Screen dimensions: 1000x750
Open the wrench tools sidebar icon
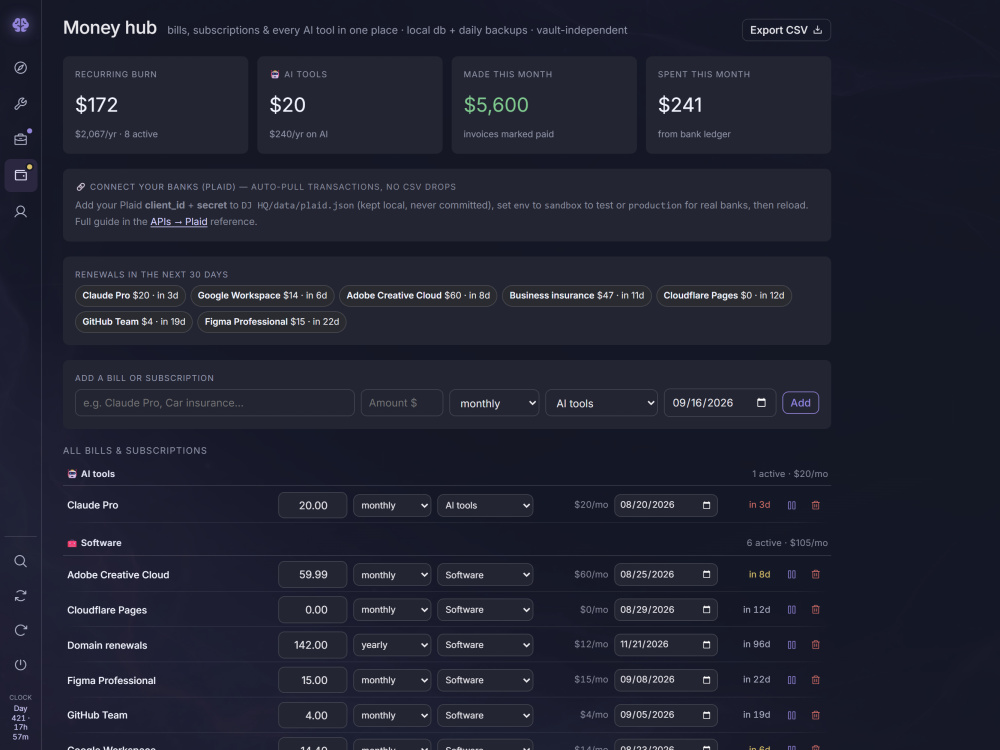pos(20,103)
